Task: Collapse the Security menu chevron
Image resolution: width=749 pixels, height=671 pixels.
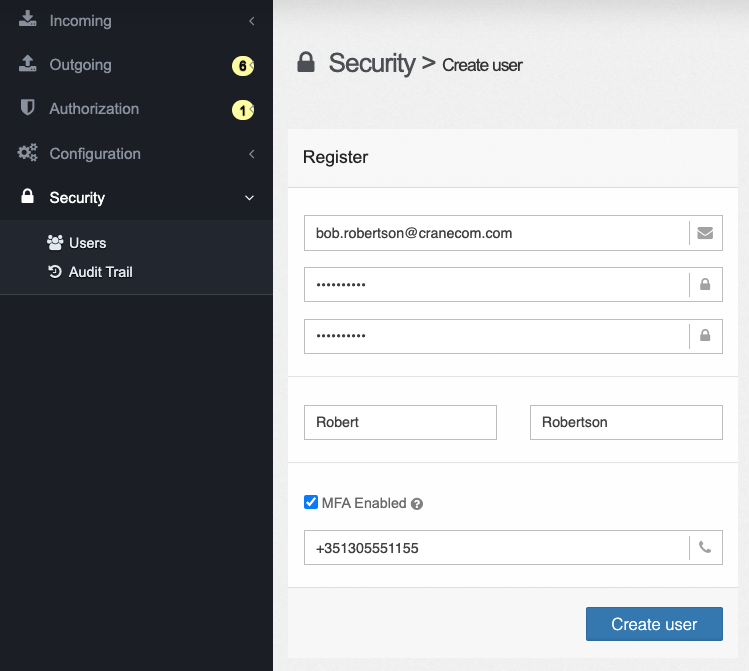Action: (249, 198)
